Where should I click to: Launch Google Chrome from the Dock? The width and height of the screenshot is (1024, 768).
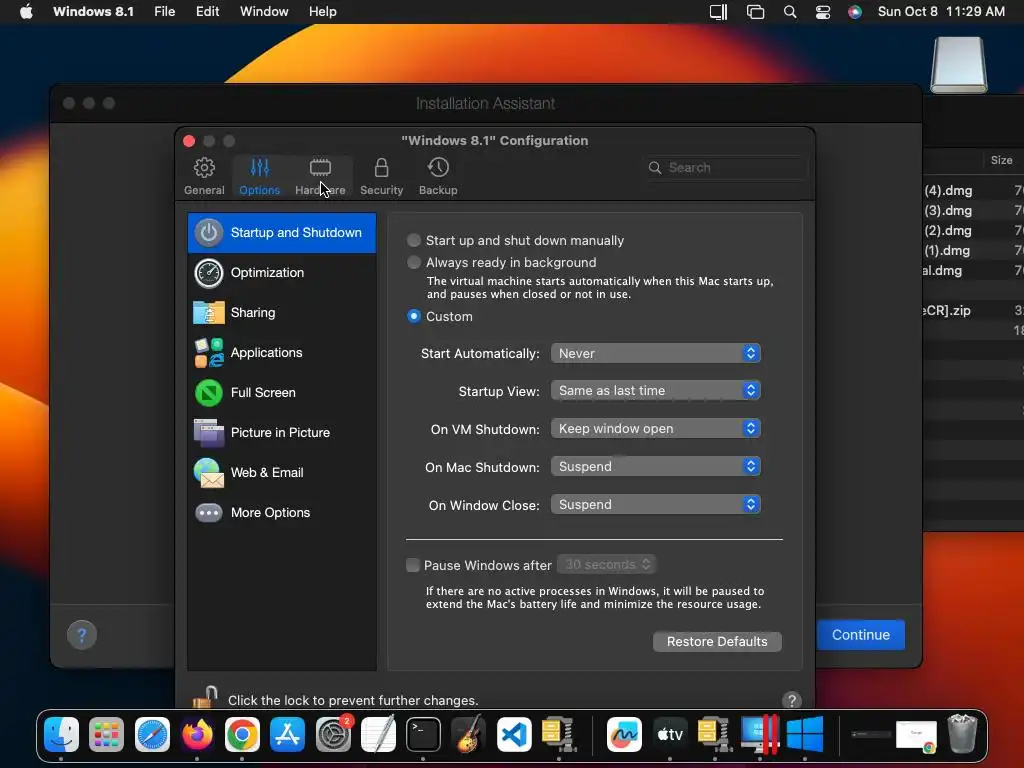click(242, 735)
